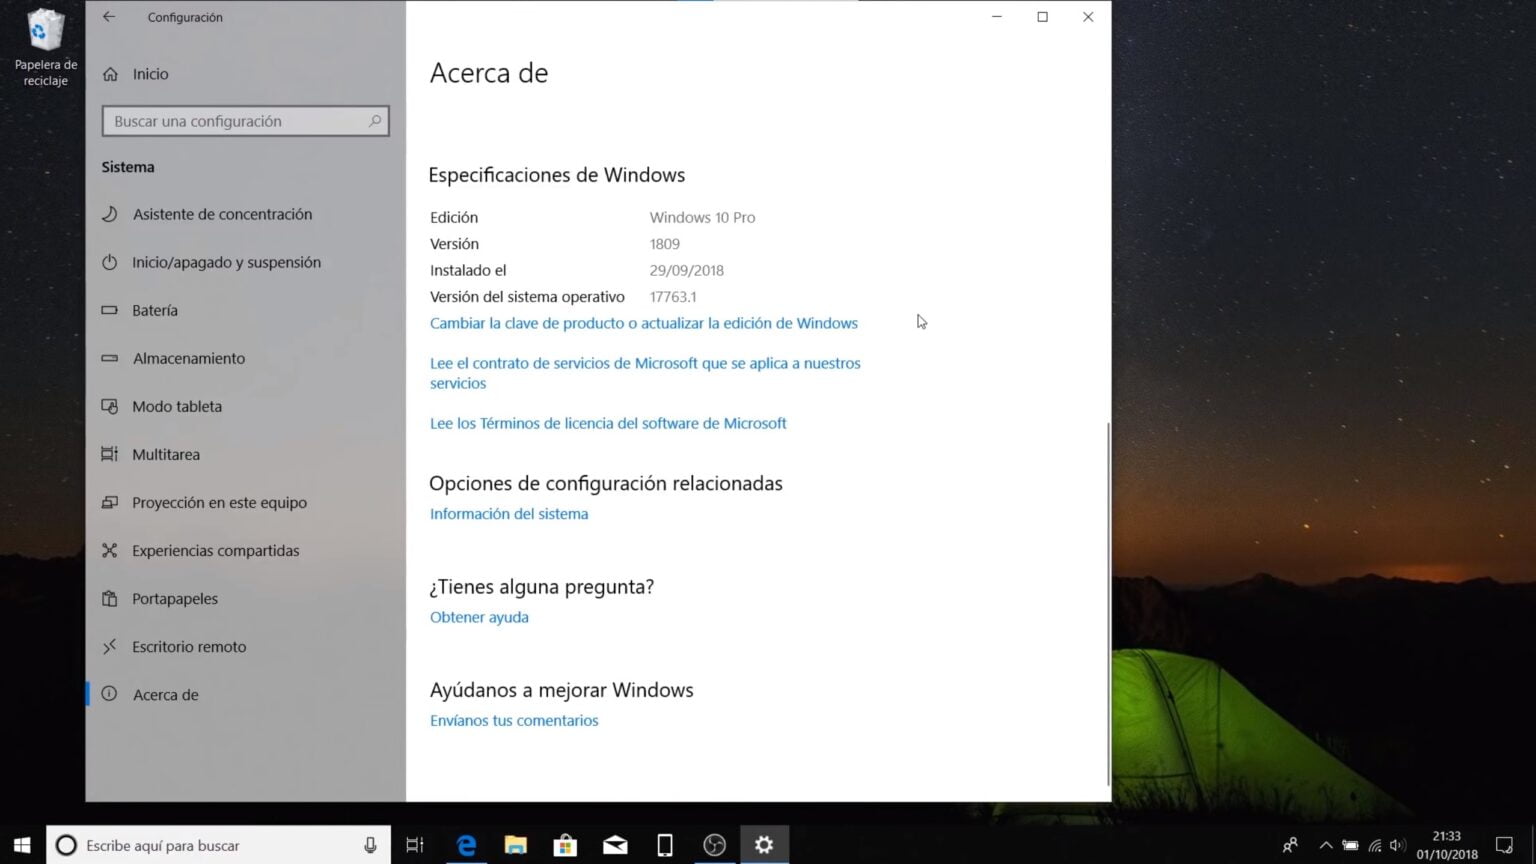Open File Explorer from taskbar
Screen dimensions: 1536x864
pos(515,845)
